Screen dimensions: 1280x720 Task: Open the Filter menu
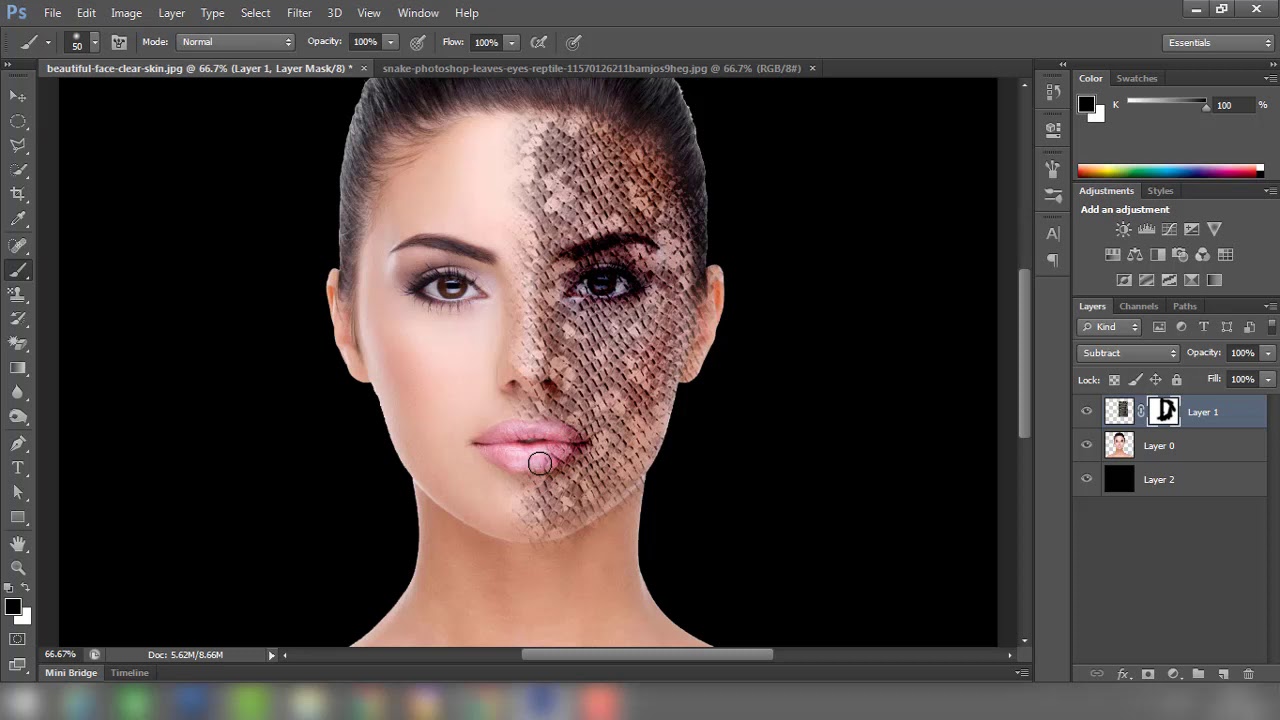299,13
